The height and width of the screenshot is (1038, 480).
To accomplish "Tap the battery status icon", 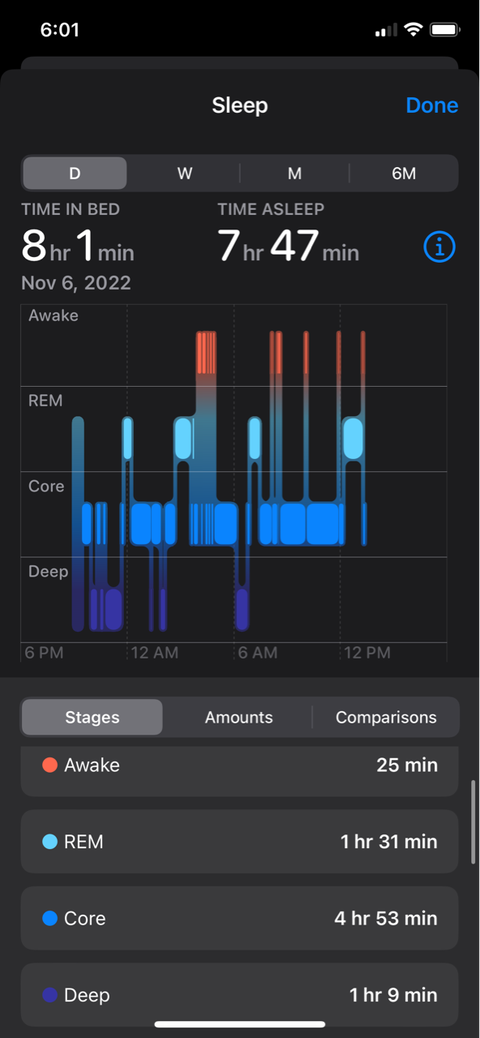I will (x=444, y=30).
